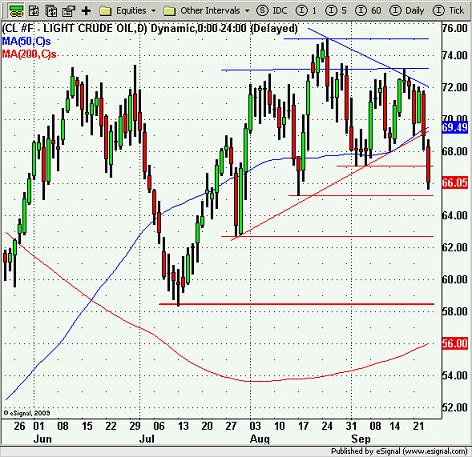This screenshot has height=457, width=472.
Task: Click the (Delayed) status text in title
Action: click(x=274, y=28)
